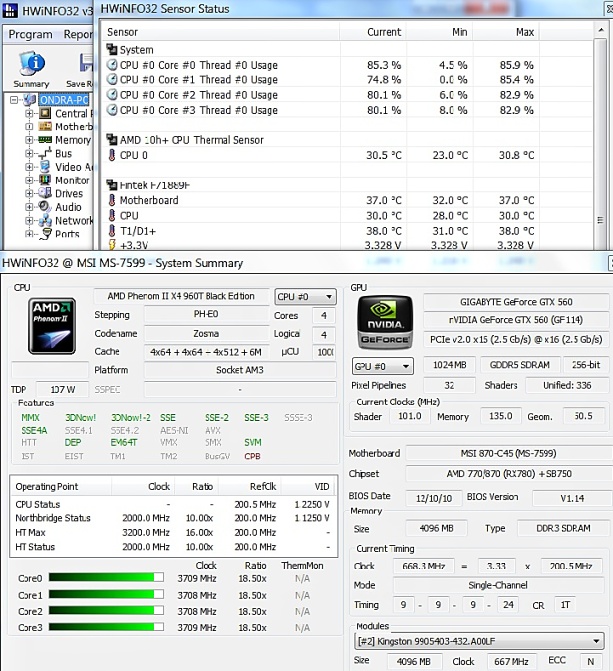613x671 pixels.
Task: Open the memory Modules Kingston dropdown
Action: pos(480,641)
